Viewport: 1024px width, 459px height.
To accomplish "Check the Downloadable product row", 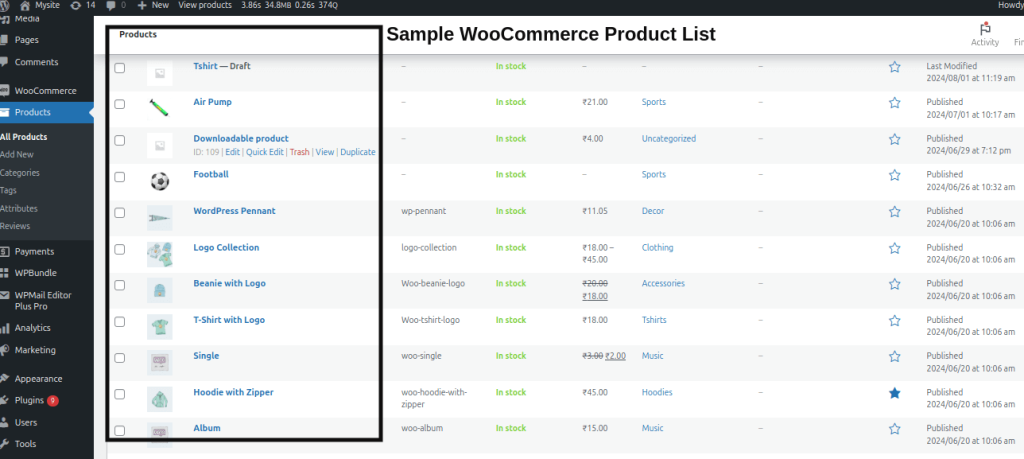I will point(120,140).
